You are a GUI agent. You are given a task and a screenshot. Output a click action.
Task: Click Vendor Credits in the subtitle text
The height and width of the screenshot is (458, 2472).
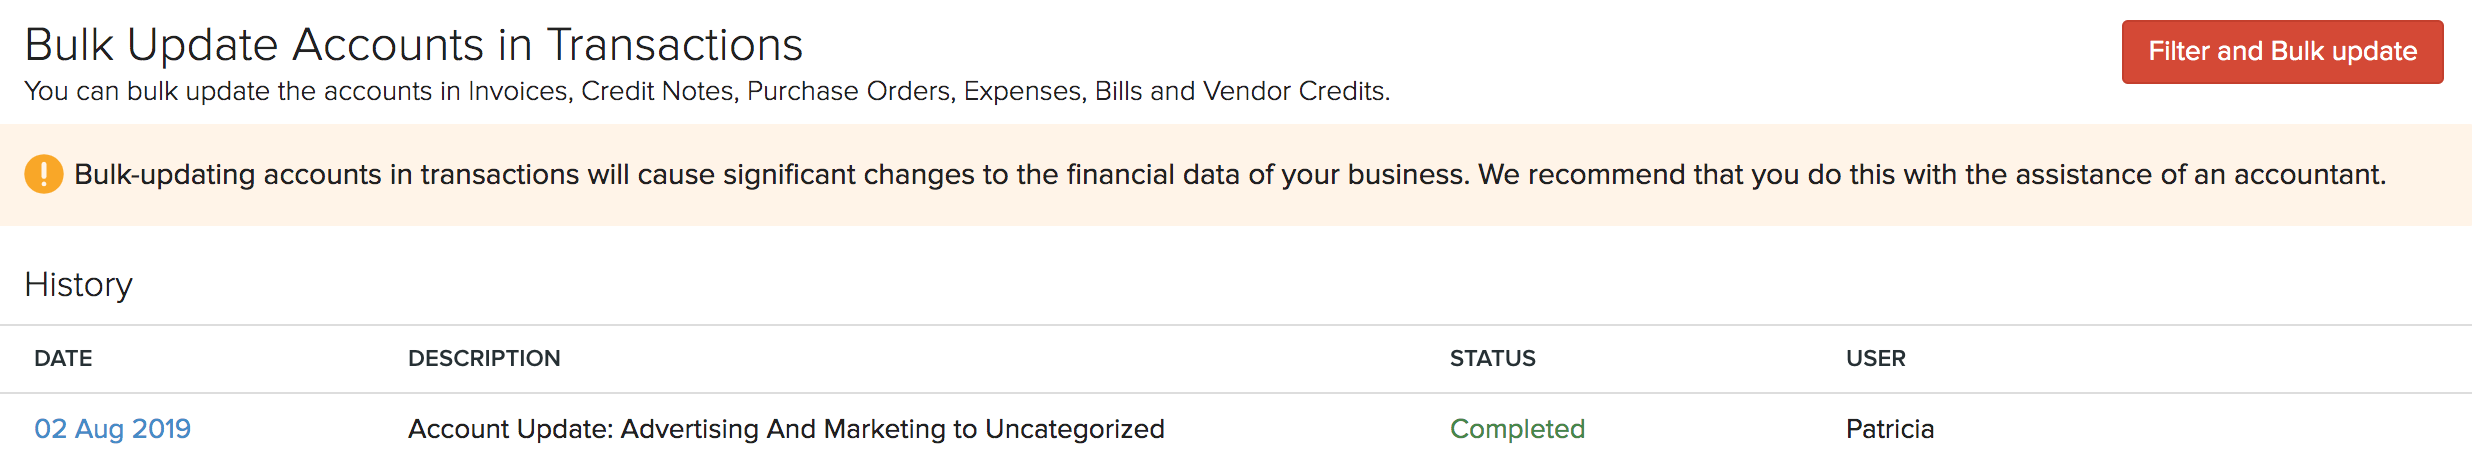click(x=1295, y=91)
